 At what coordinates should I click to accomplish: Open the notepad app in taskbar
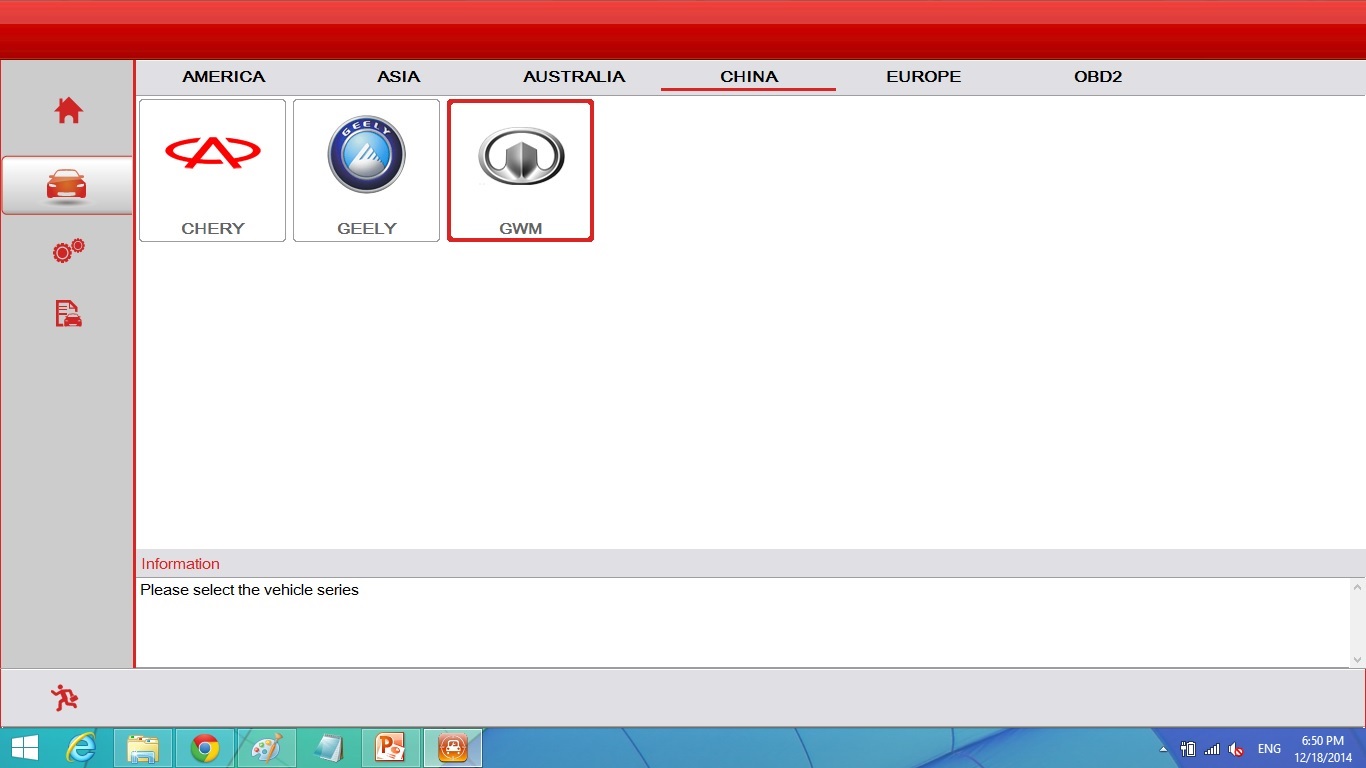click(x=329, y=747)
